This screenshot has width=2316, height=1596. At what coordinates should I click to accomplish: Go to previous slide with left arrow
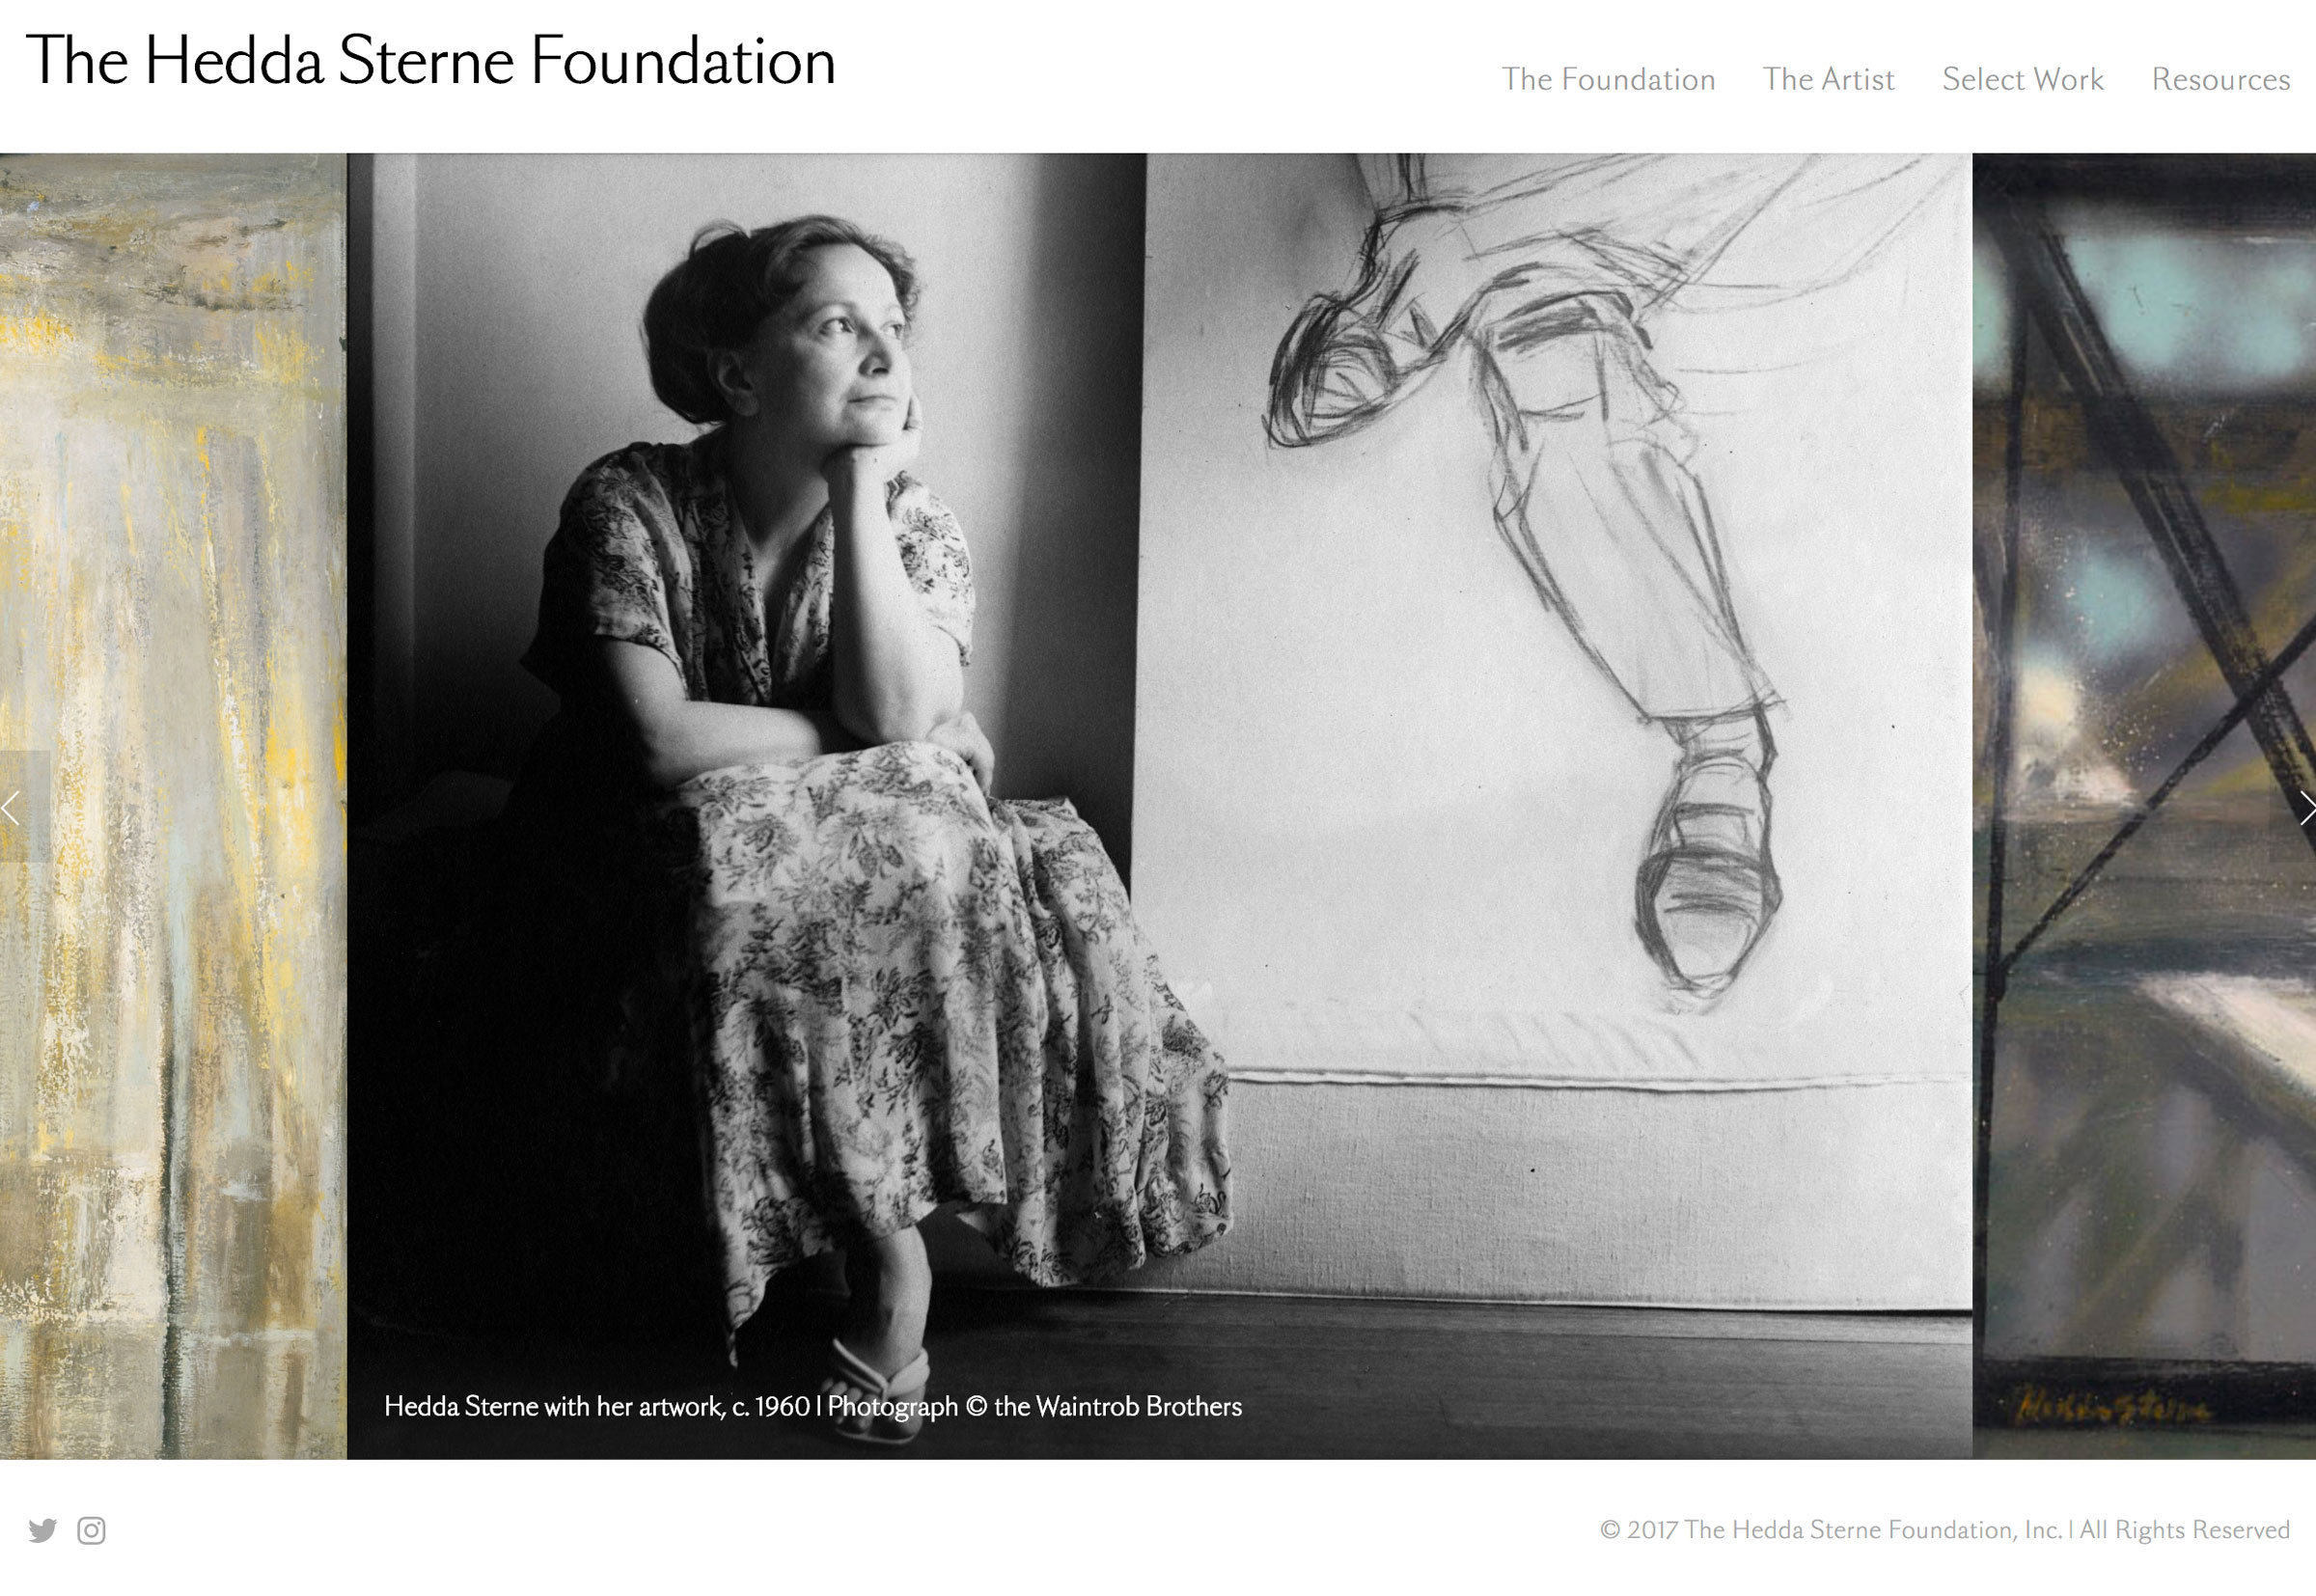pos(12,807)
